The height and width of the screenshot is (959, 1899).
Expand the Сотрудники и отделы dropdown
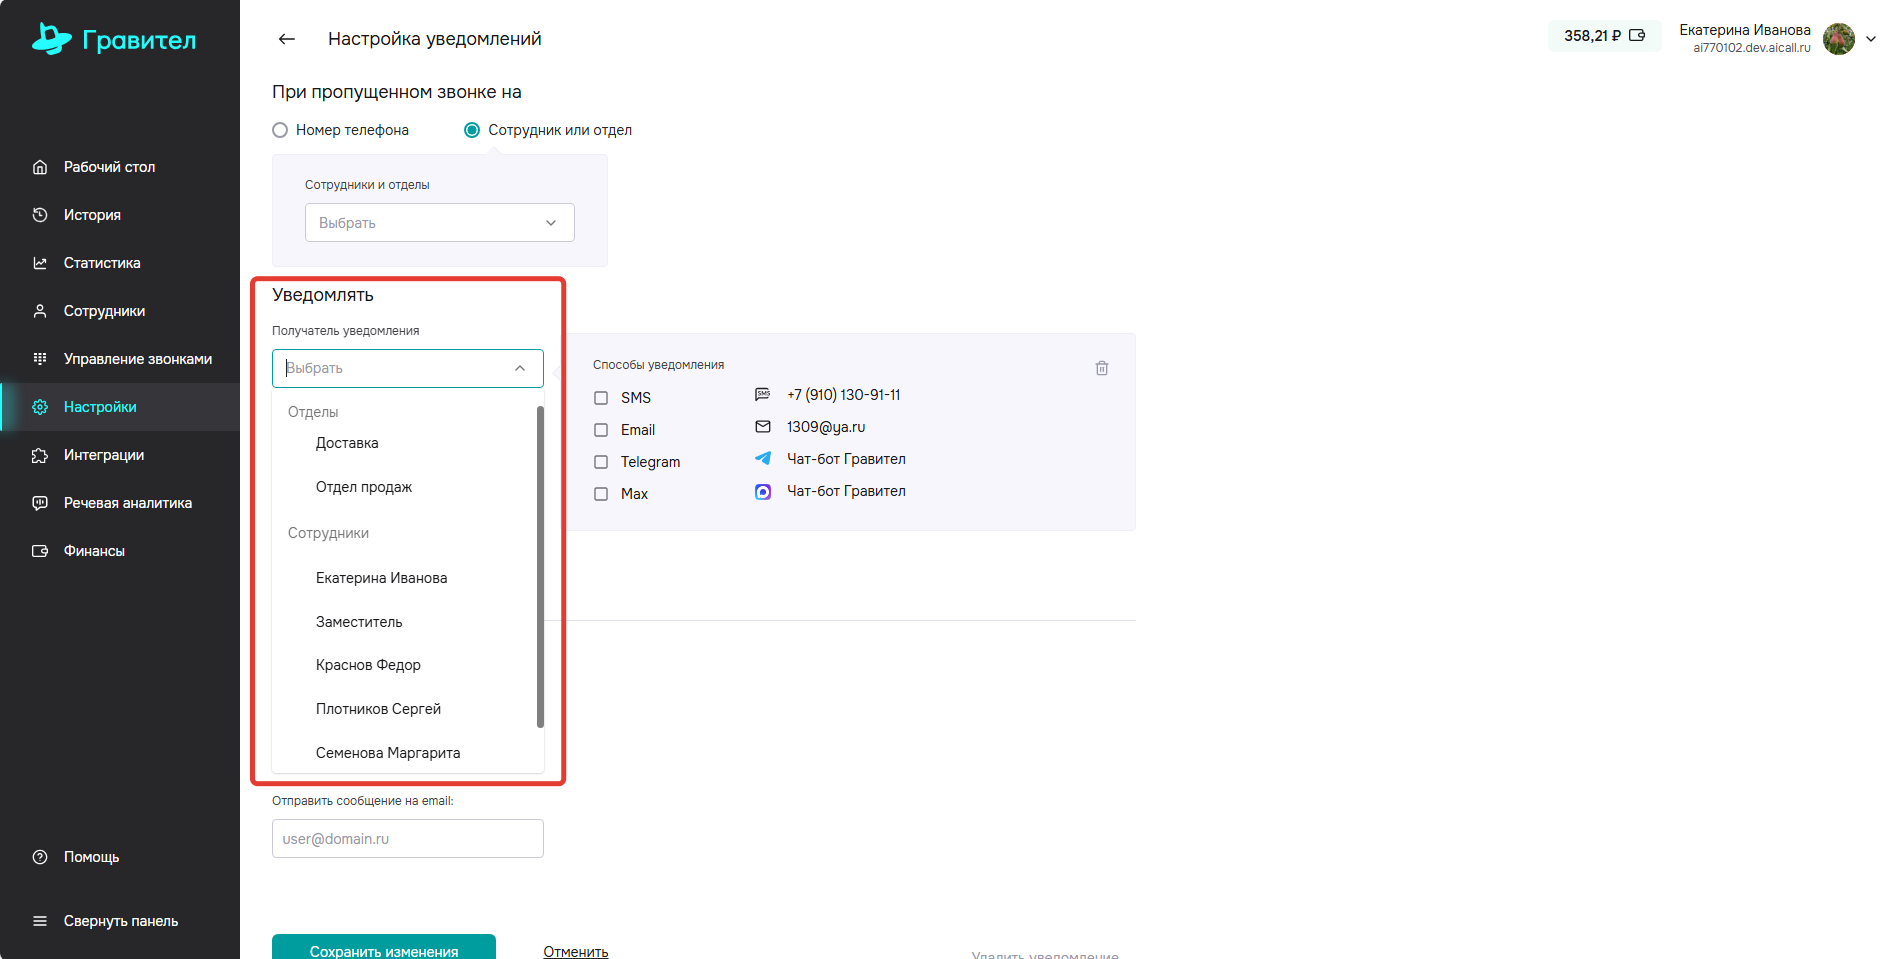tap(439, 223)
